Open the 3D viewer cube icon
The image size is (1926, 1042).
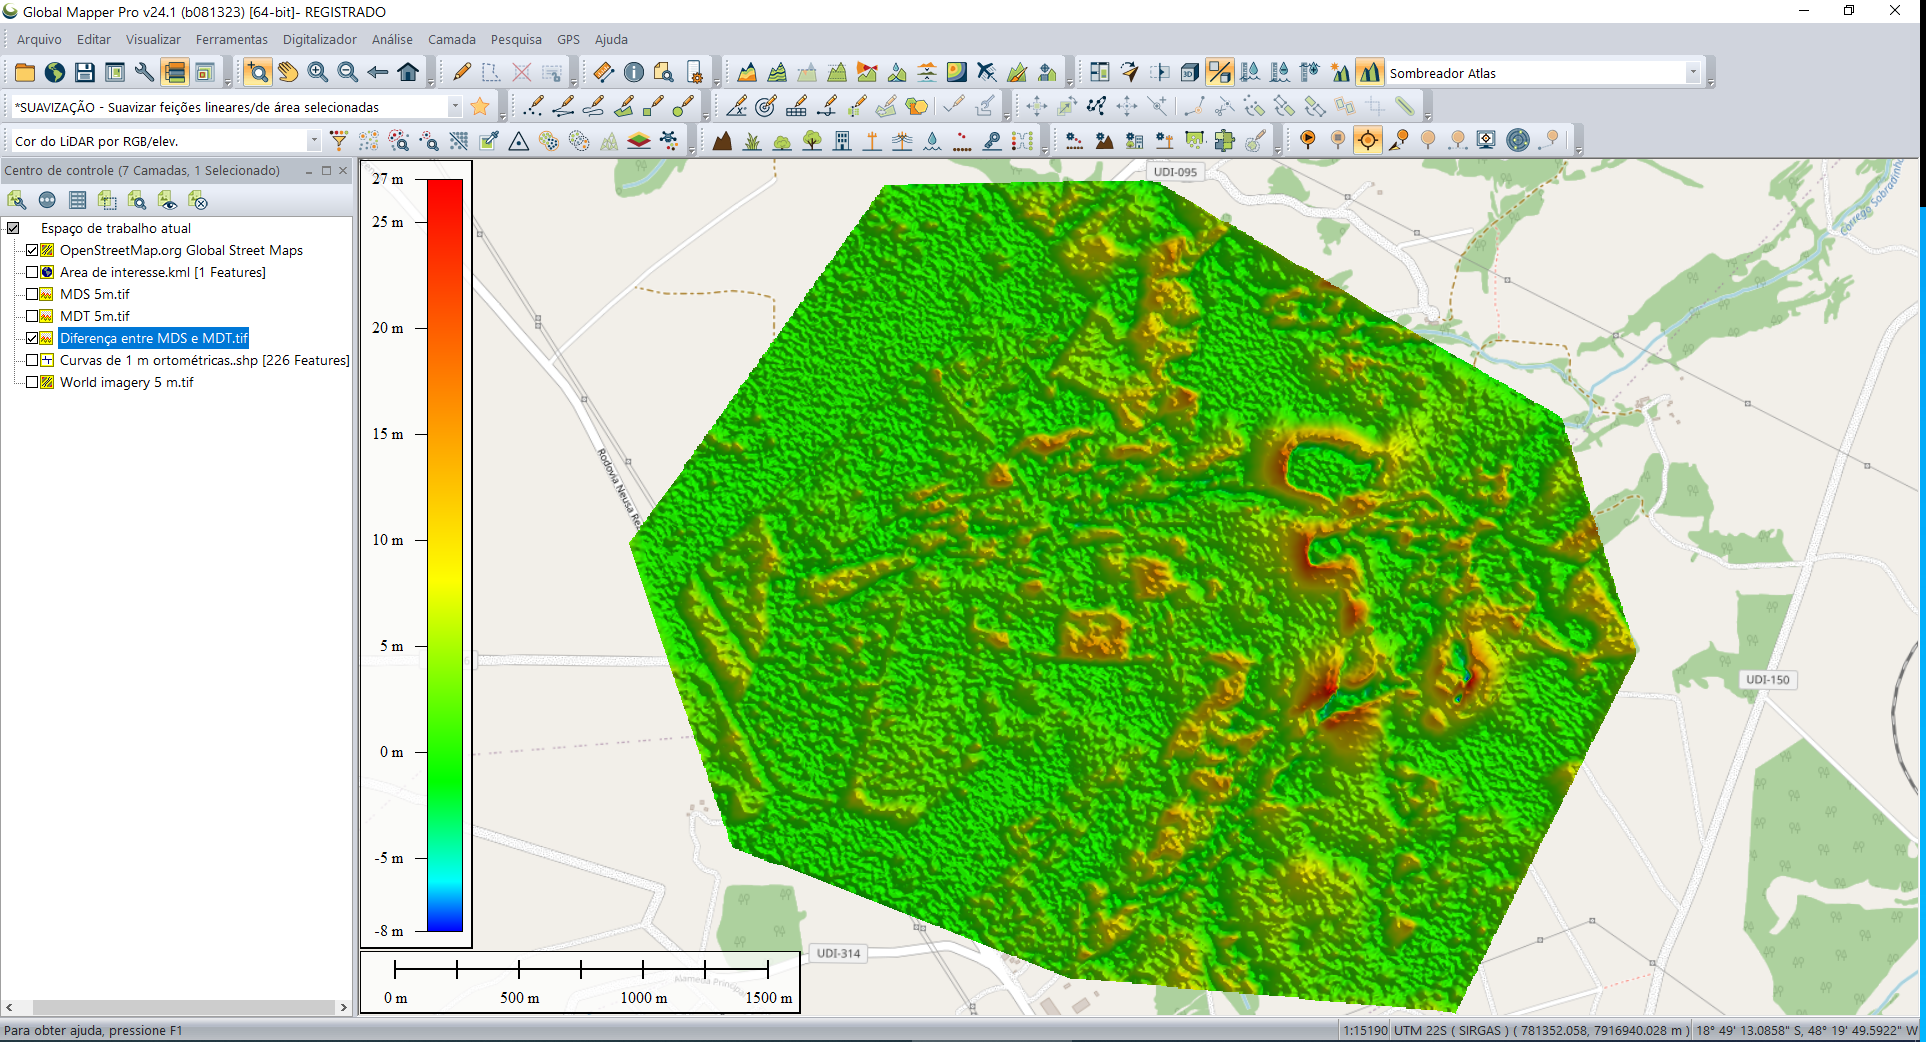[x=1189, y=73]
